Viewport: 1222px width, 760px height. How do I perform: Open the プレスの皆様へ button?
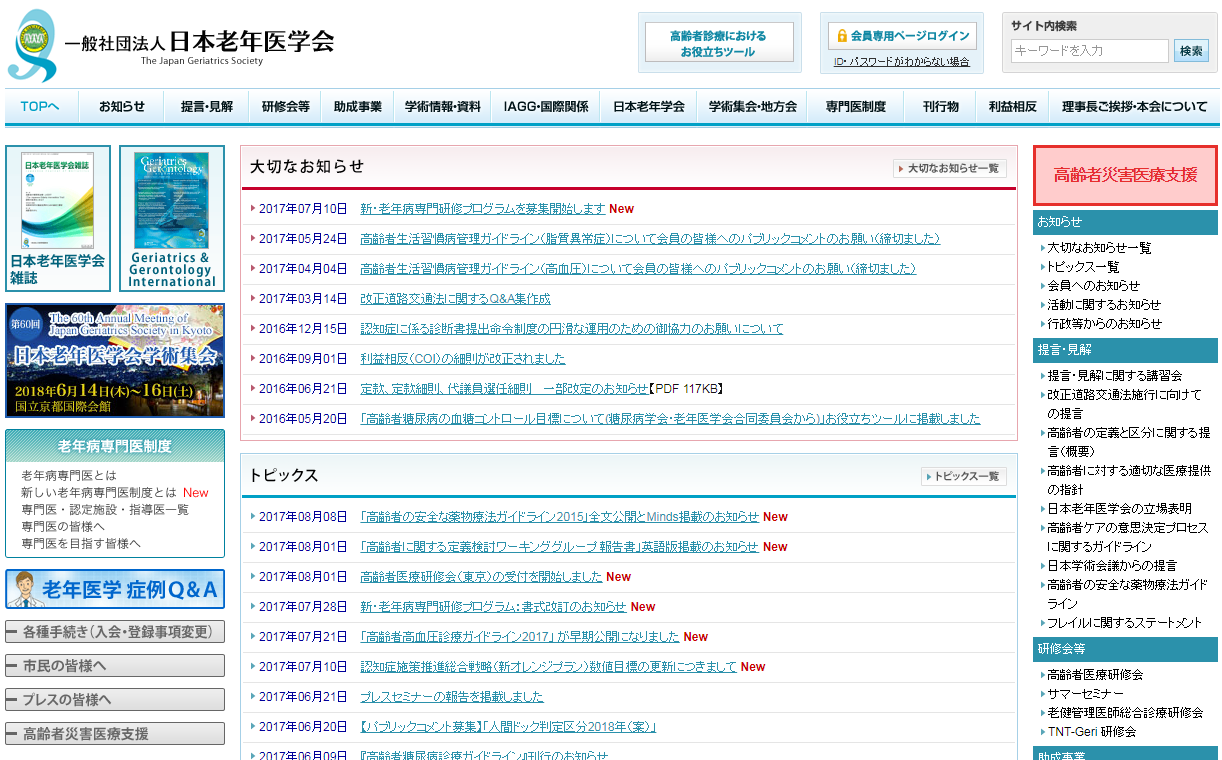click(x=115, y=700)
